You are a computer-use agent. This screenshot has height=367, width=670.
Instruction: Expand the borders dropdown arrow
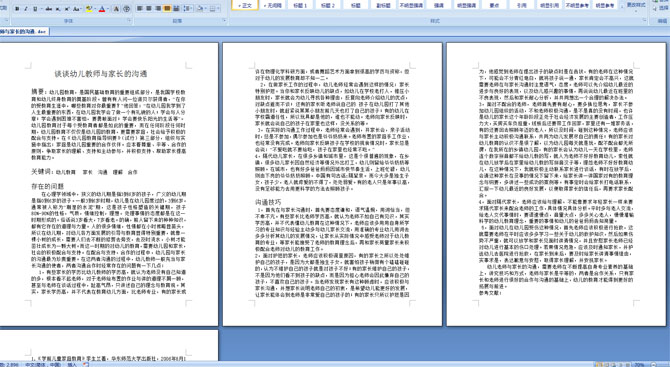(219, 9)
